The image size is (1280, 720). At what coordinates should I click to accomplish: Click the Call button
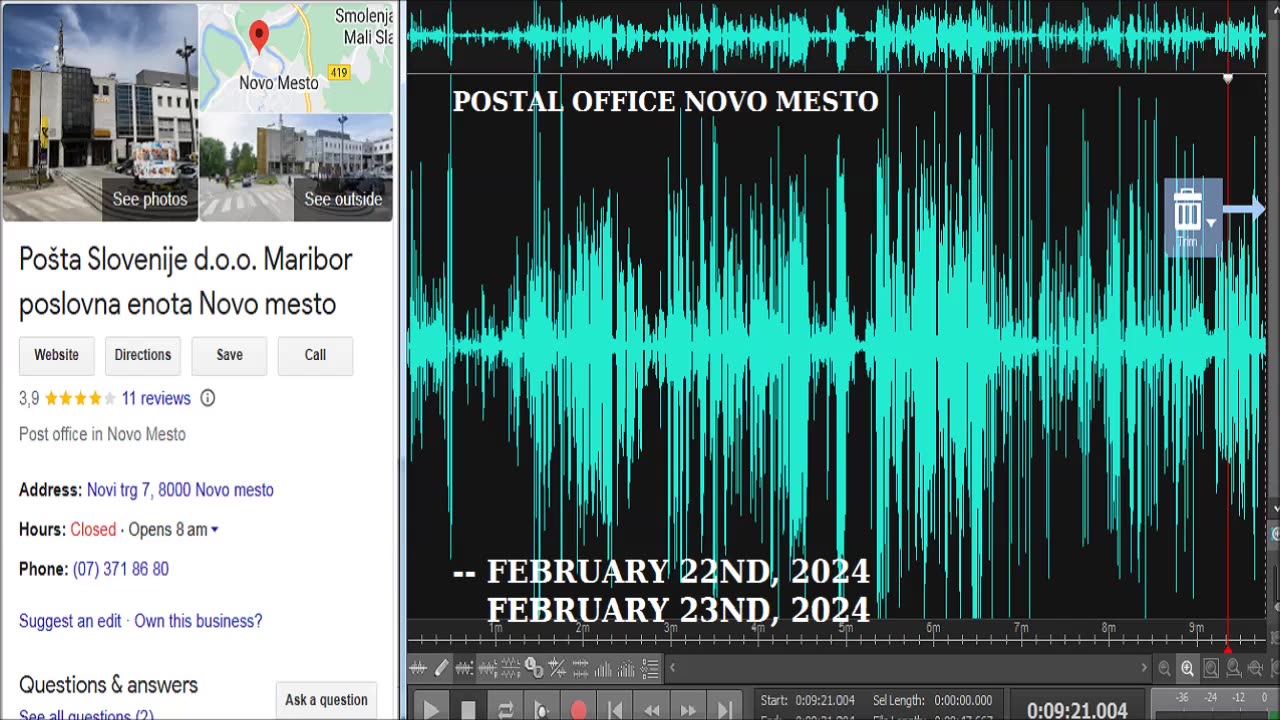(315, 355)
